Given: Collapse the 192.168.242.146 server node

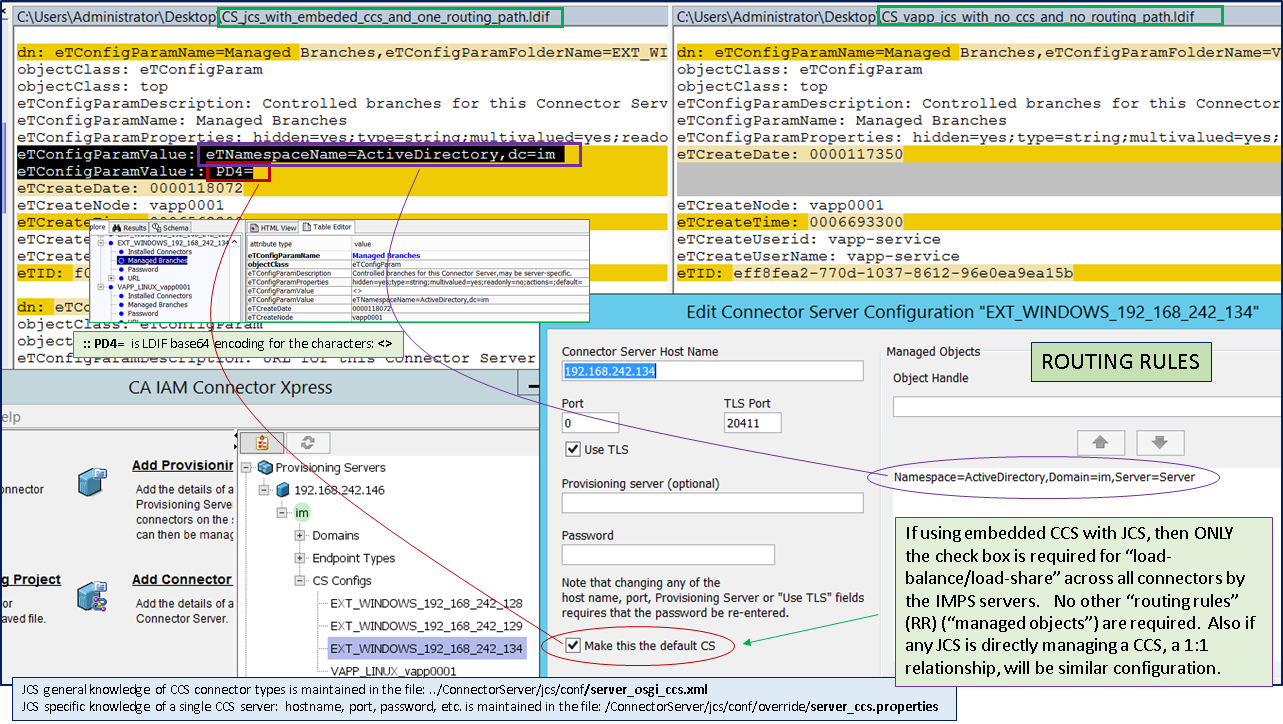Looking at the screenshot, I should click(x=265, y=490).
